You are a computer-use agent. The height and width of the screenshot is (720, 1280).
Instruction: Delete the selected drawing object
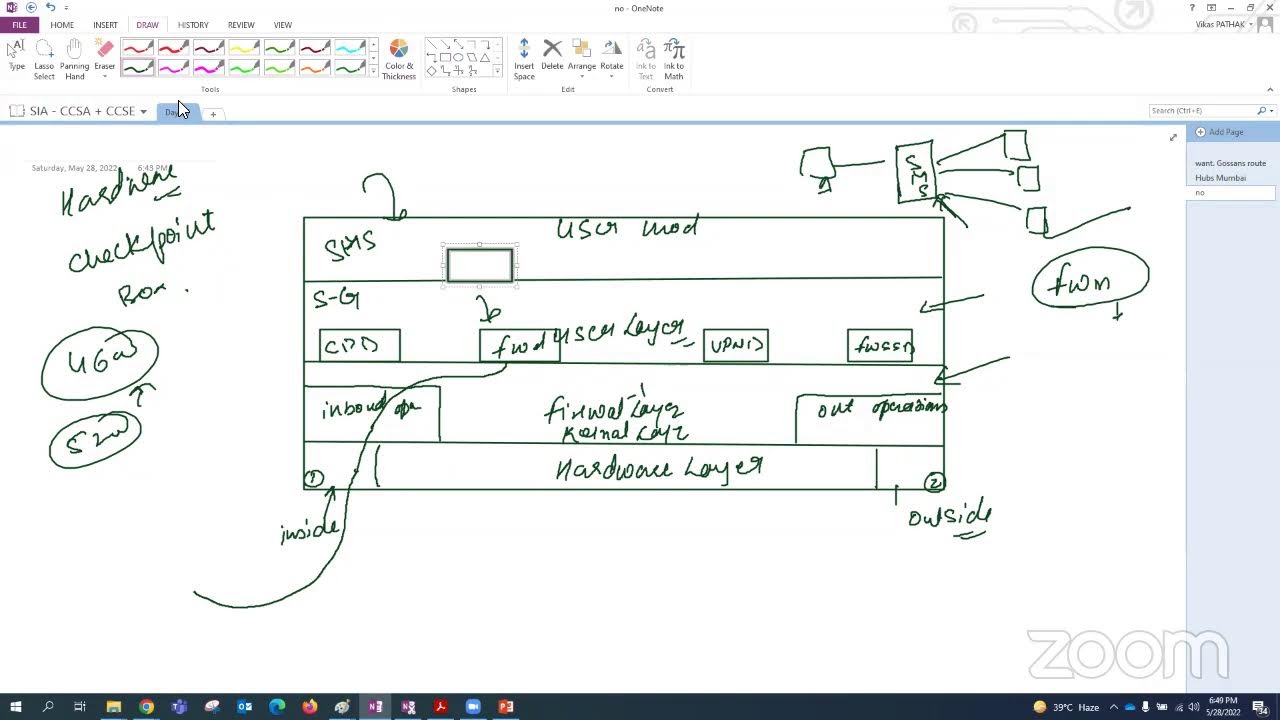pyautogui.click(x=552, y=55)
